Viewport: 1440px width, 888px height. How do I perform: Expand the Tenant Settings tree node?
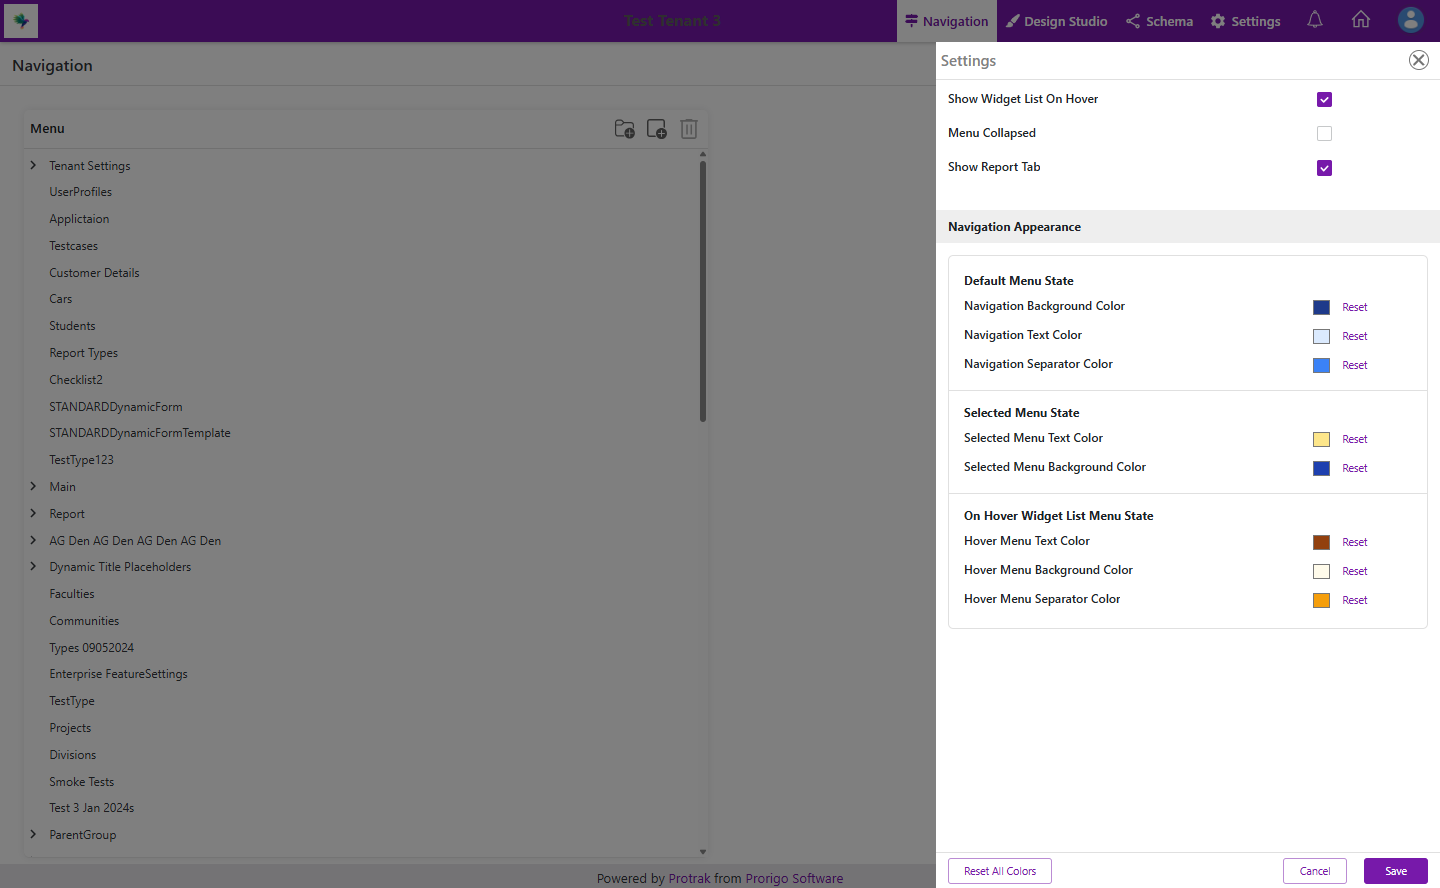click(33, 165)
